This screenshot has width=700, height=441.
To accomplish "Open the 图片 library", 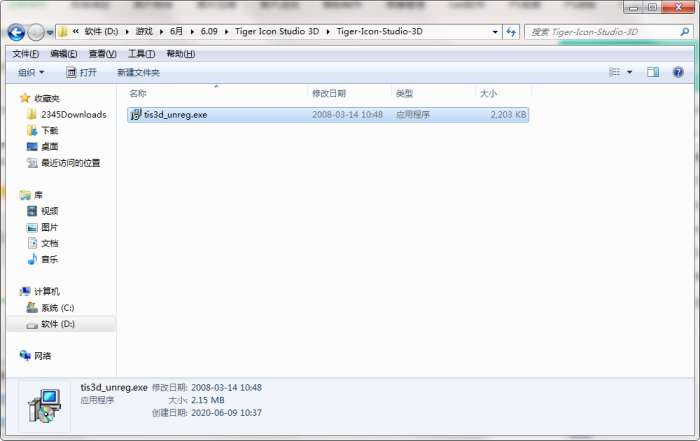I will tap(50, 227).
